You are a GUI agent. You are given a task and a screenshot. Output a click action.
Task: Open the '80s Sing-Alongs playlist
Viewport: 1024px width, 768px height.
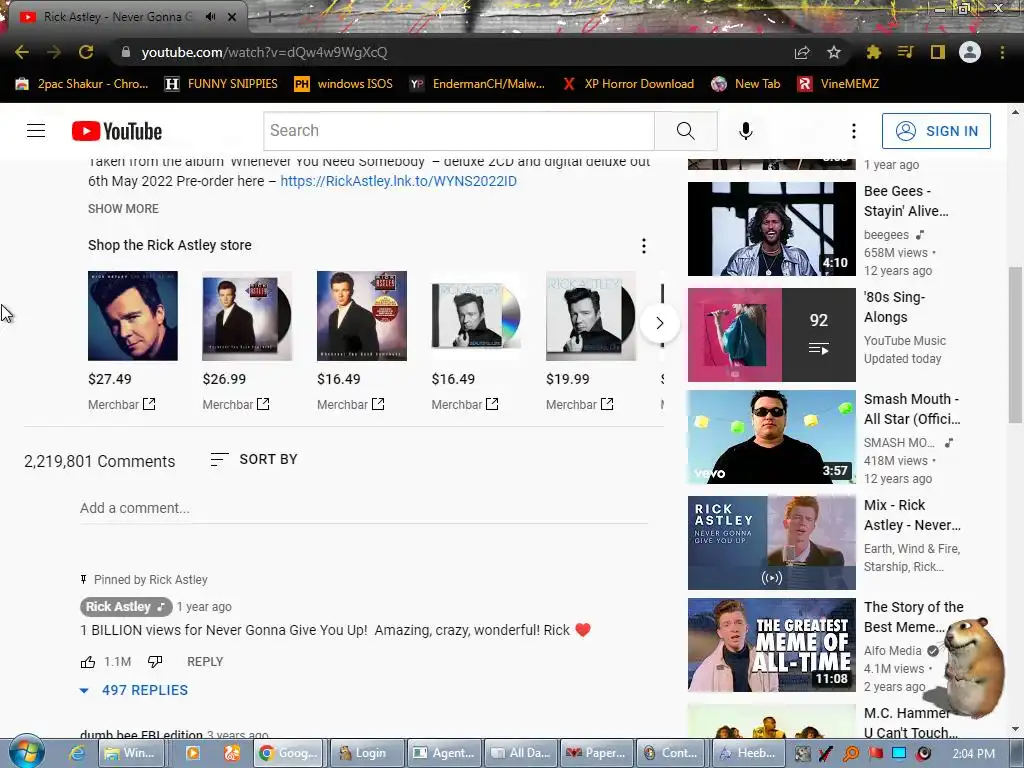pyautogui.click(x=771, y=334)
